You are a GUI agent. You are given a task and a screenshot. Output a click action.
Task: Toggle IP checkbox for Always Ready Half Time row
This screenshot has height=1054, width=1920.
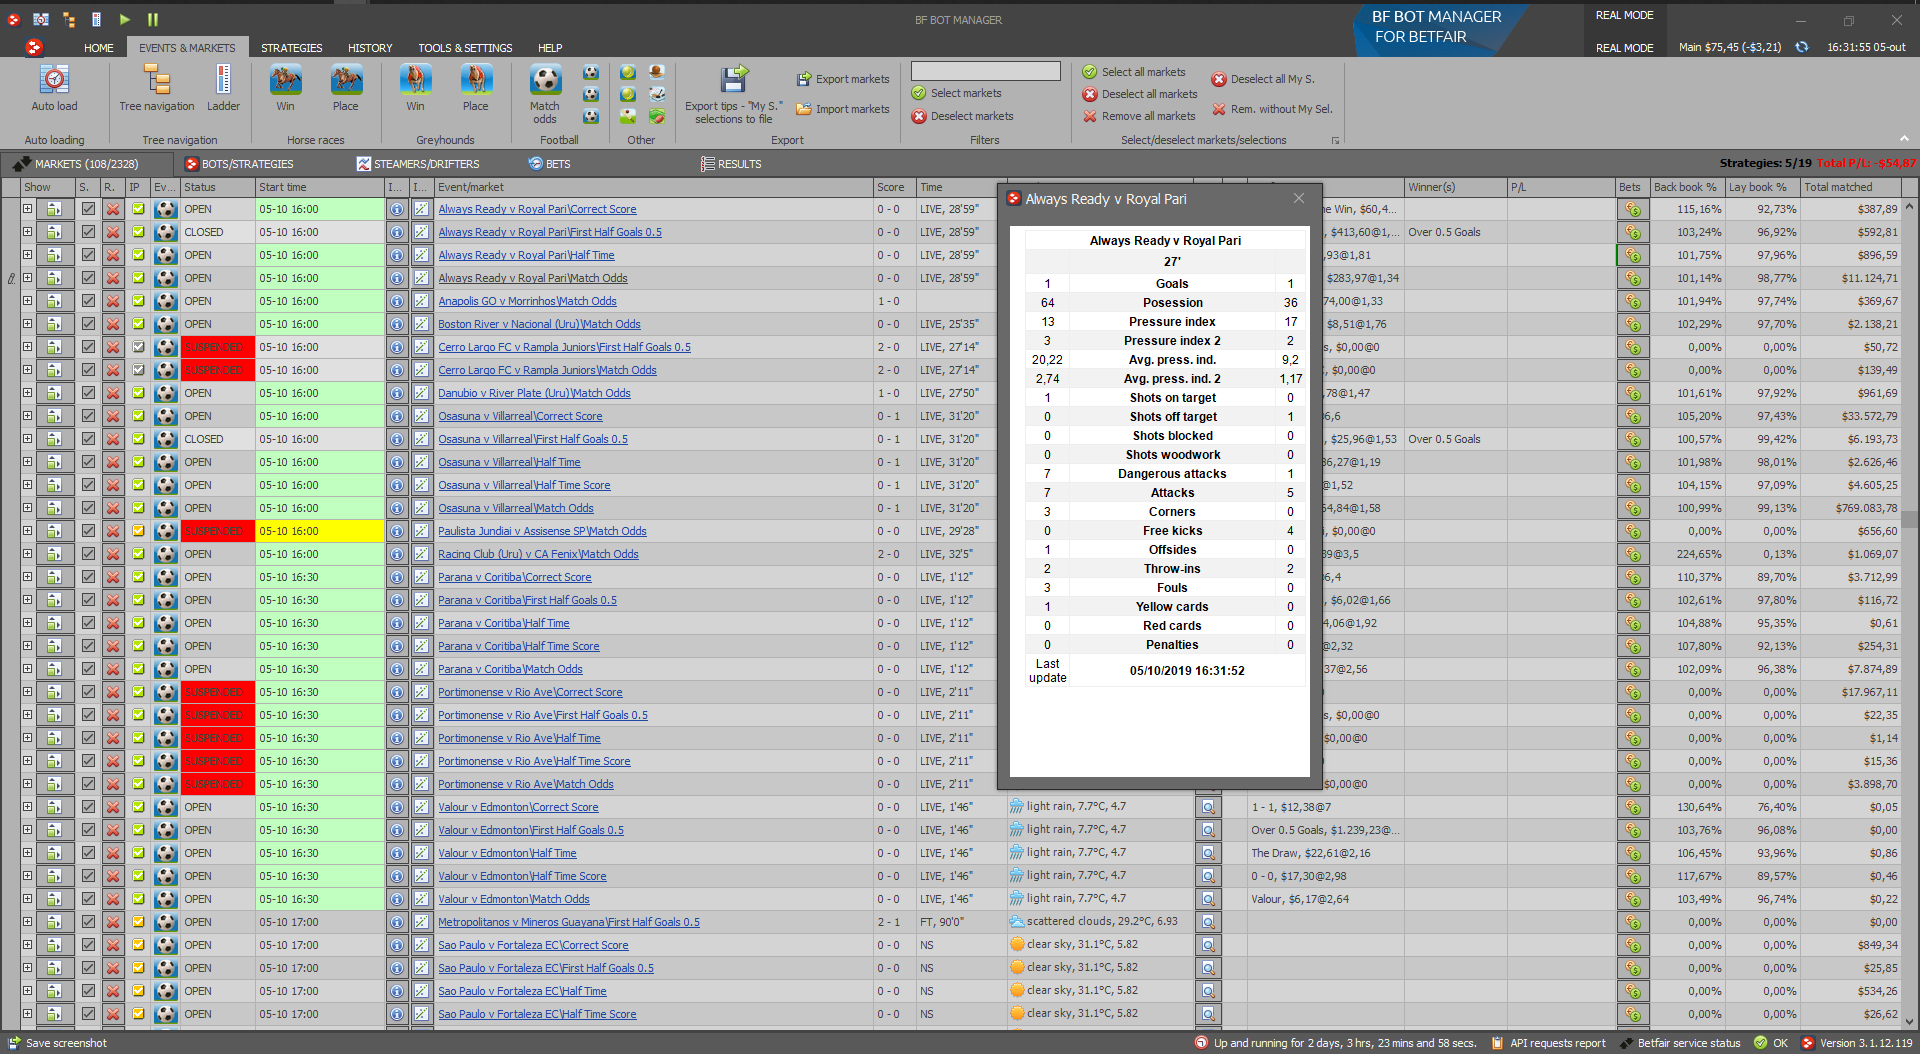[138, 255]
